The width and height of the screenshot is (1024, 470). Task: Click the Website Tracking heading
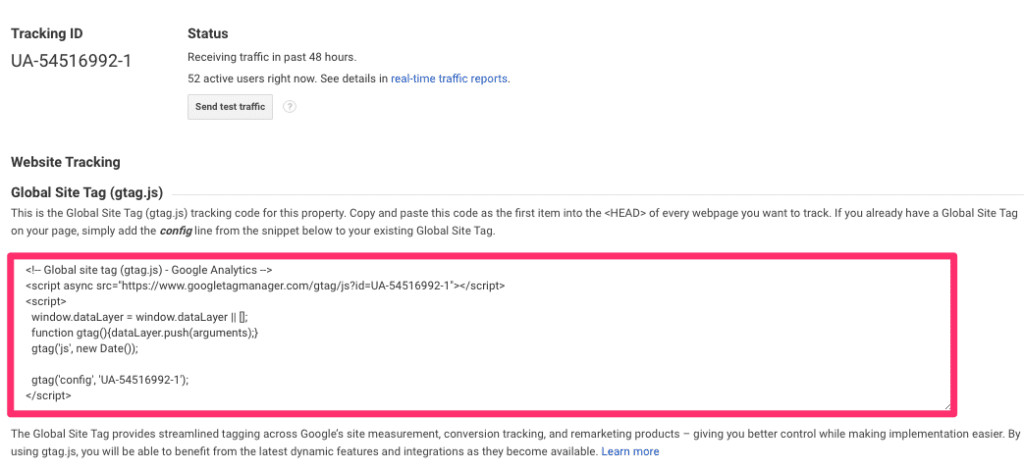pyautogui.click(x=66, y=161)
